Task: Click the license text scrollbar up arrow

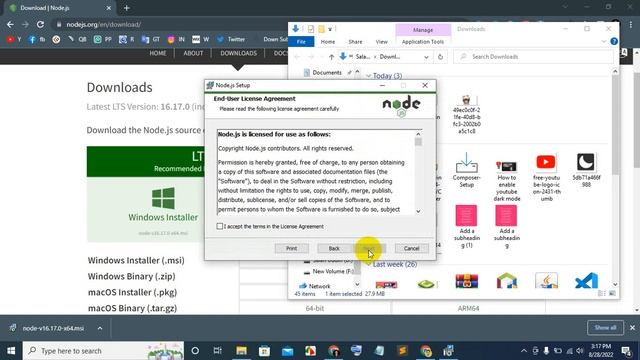Action: pos(418,134)
